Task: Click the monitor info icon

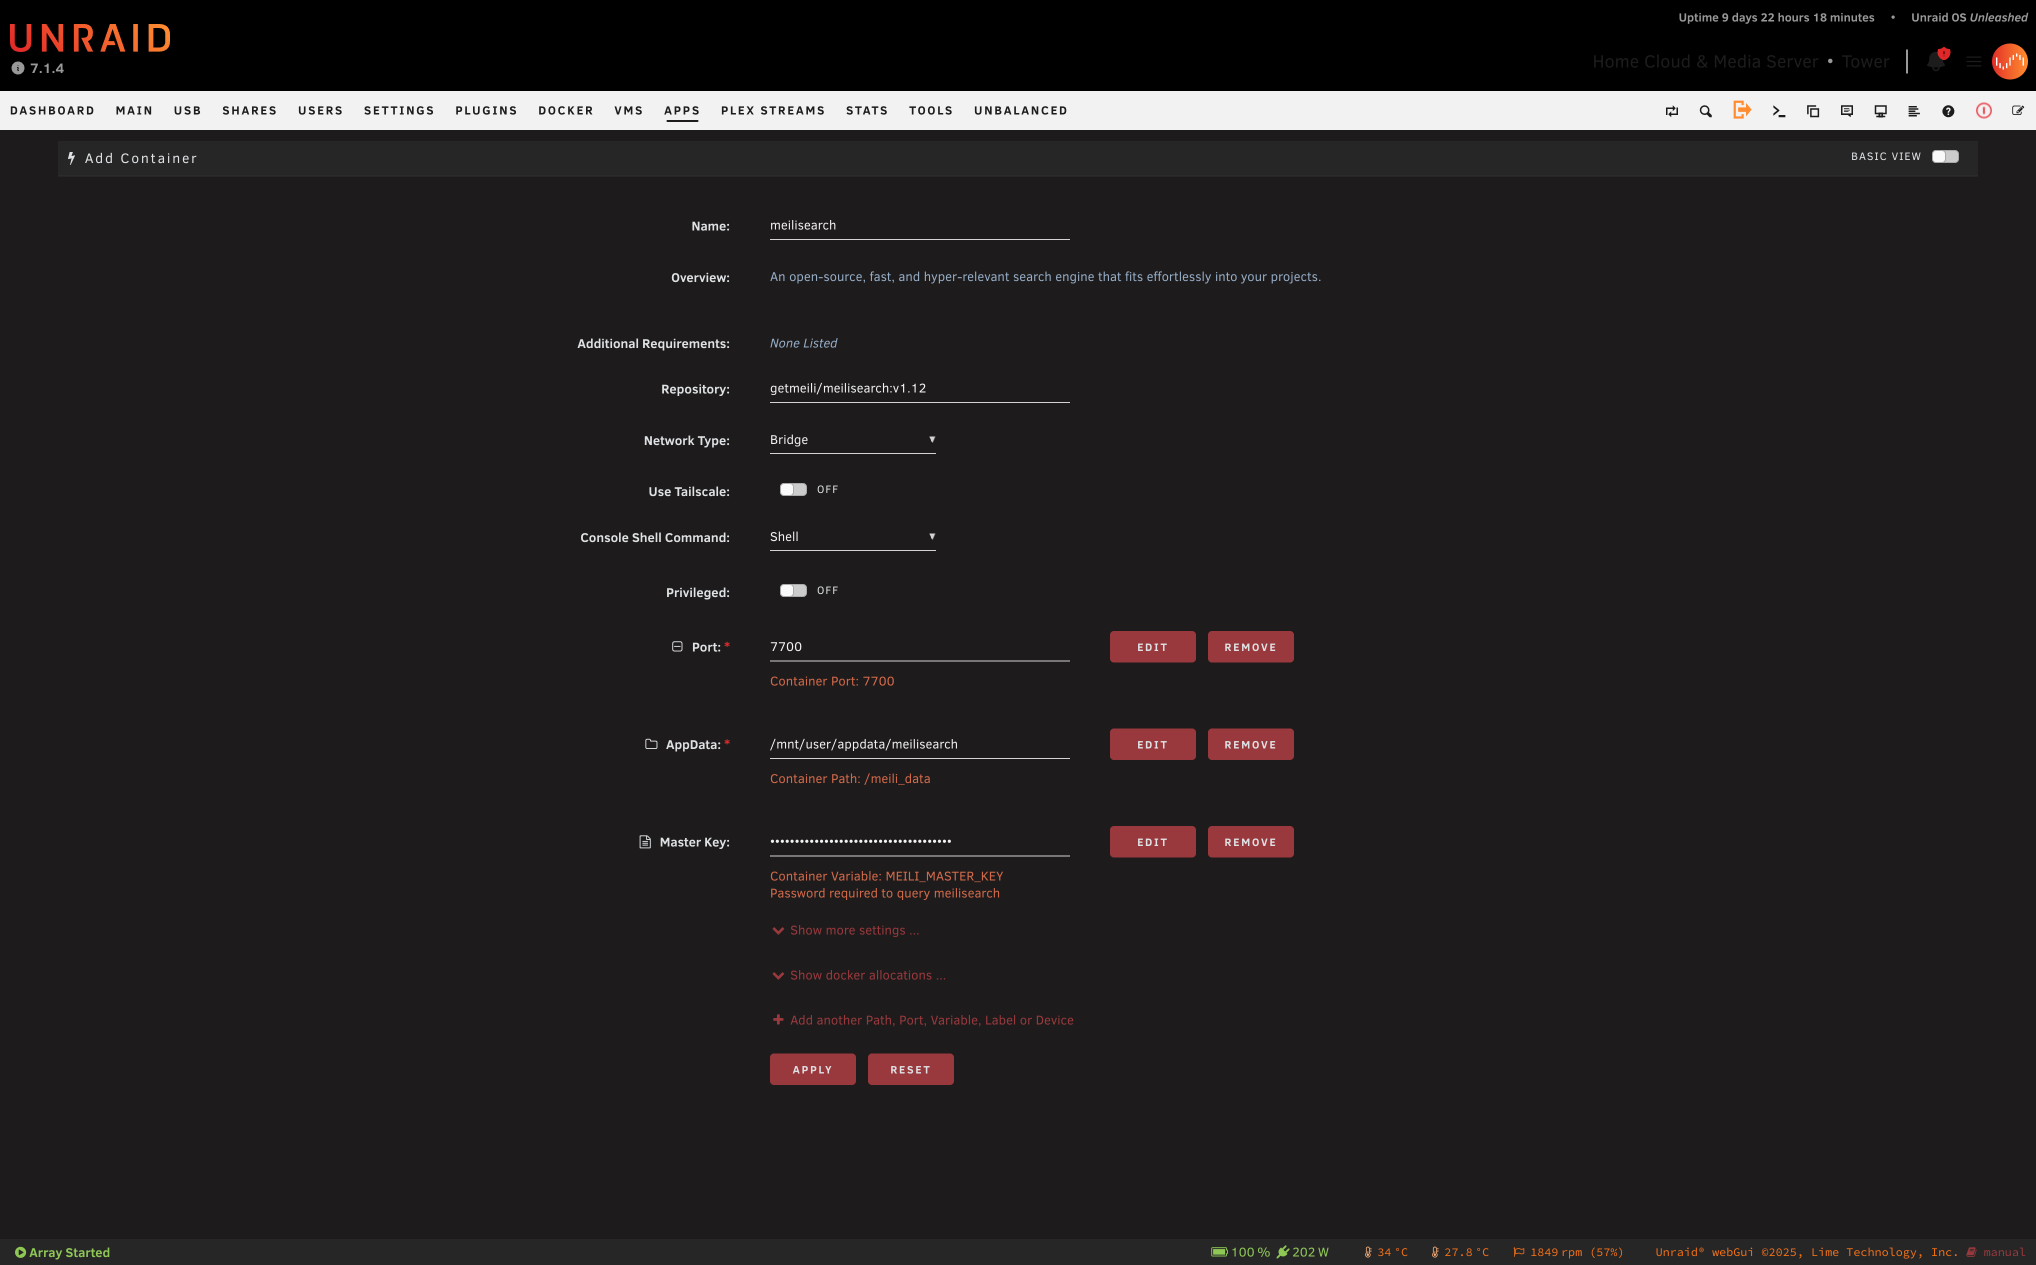Action: click(x=1881, y=111)
